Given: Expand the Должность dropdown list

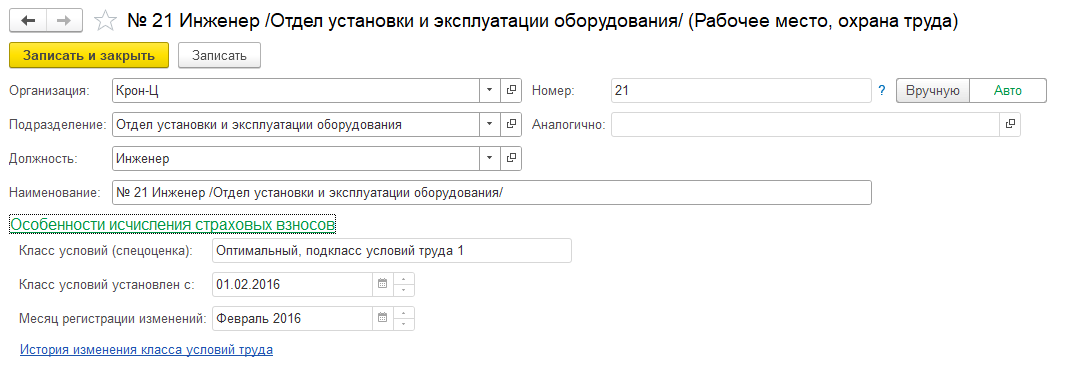Looking at the screenshot, I should pos(490,158).
